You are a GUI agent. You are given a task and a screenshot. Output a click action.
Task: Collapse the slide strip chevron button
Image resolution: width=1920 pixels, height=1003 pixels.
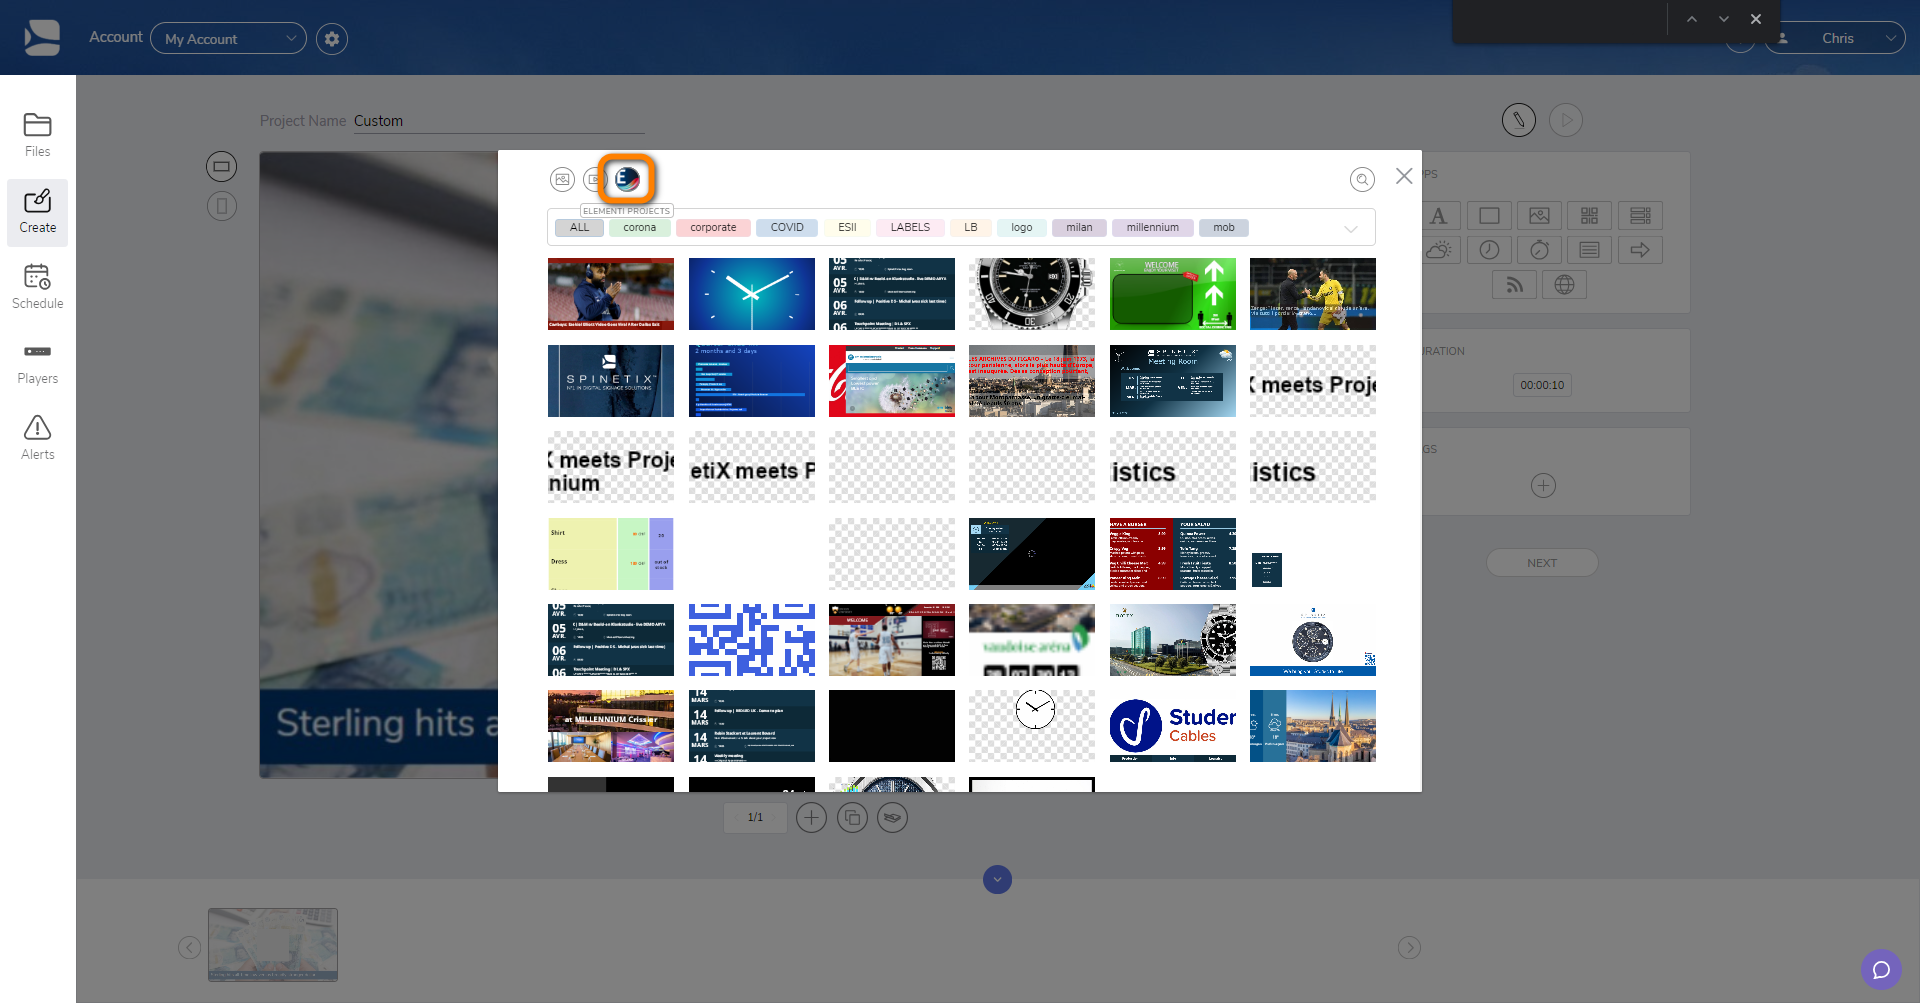(997, 880)
